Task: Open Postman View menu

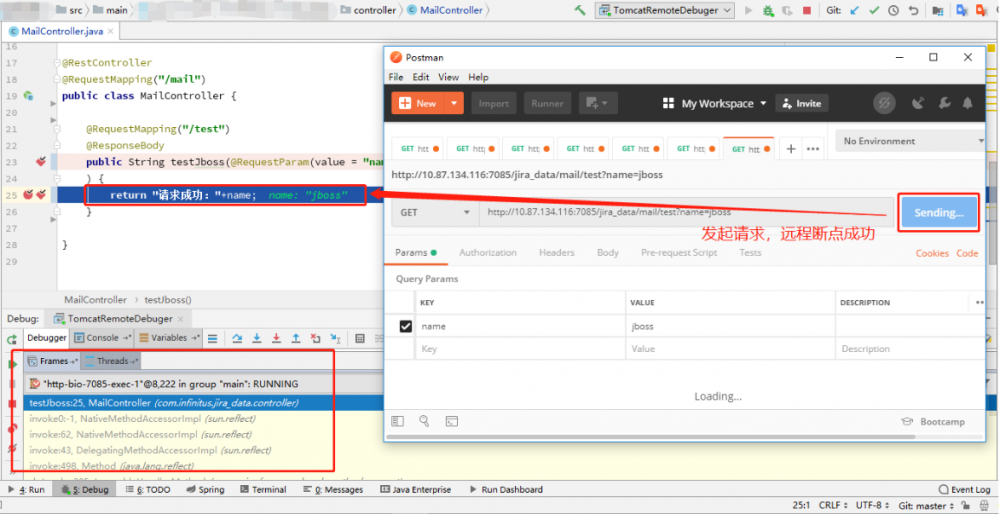Action: point(448,77)
